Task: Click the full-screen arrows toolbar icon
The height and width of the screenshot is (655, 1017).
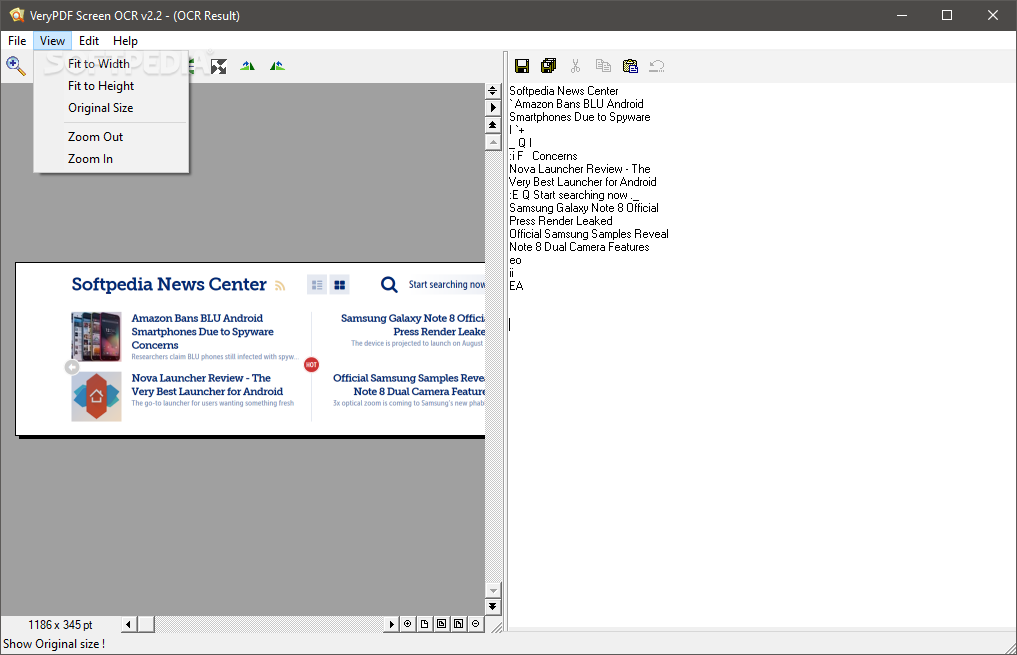Action: click(219, 66)
